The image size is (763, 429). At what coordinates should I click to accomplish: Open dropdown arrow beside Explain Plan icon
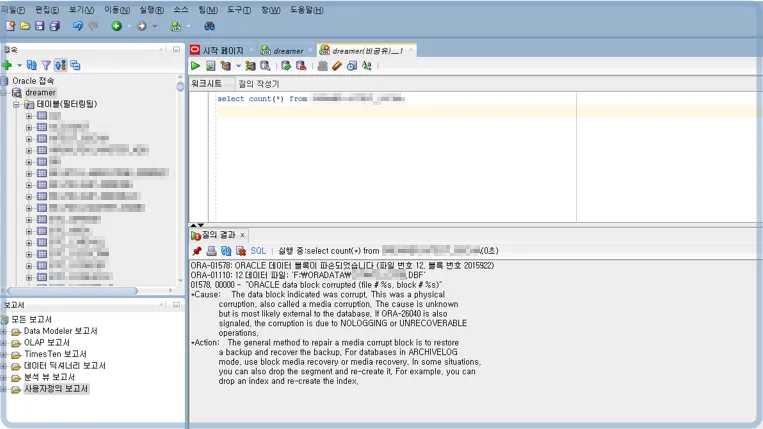click(238, 66)
